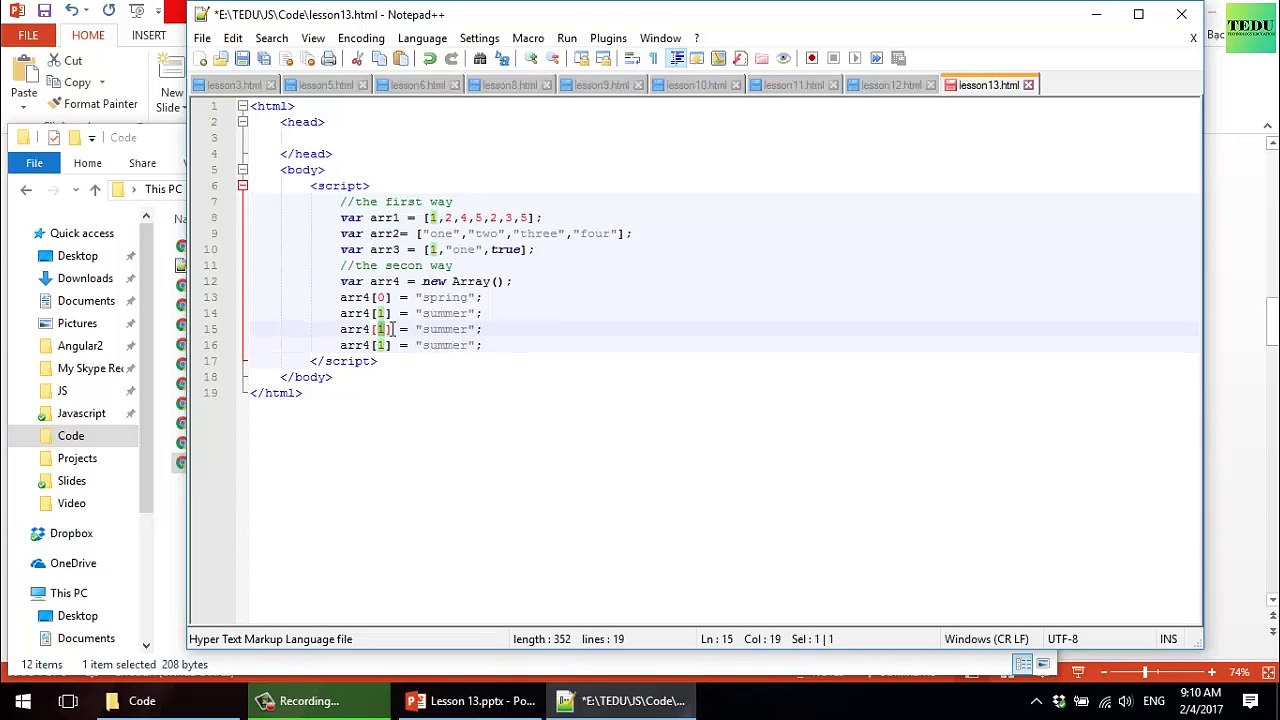
Task: Open the Copy dropdown arrow in PowerPoint
Action: tap(102, 83)
